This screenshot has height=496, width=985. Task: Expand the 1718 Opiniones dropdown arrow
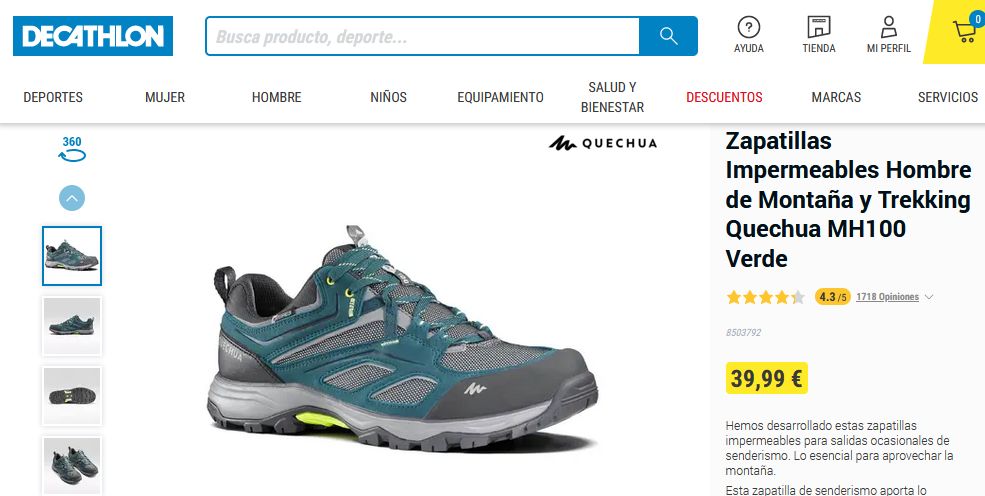(x=929, y=297)
